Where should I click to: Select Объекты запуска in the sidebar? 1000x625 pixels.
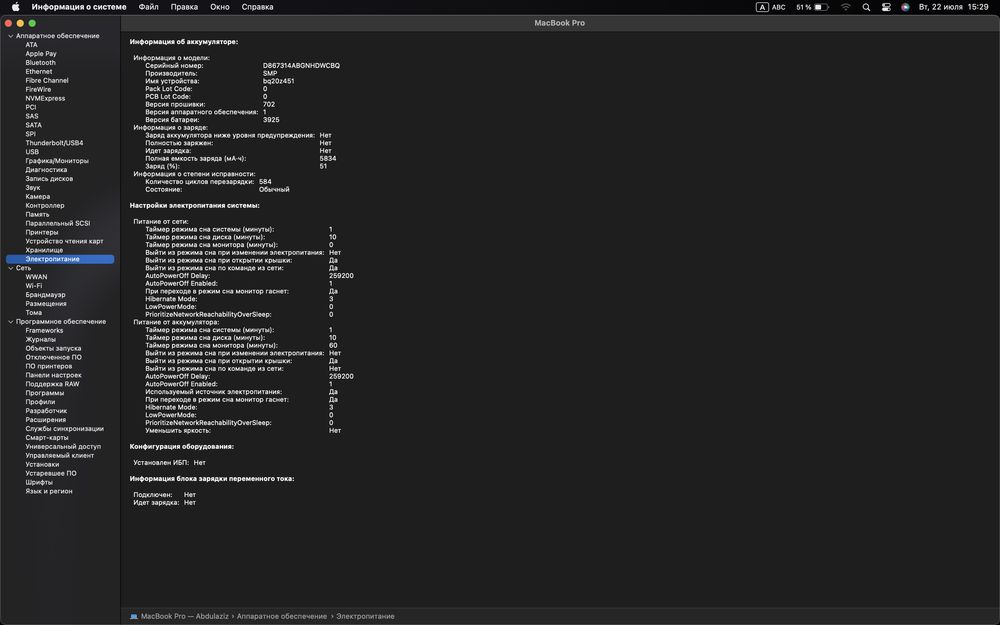53,348
